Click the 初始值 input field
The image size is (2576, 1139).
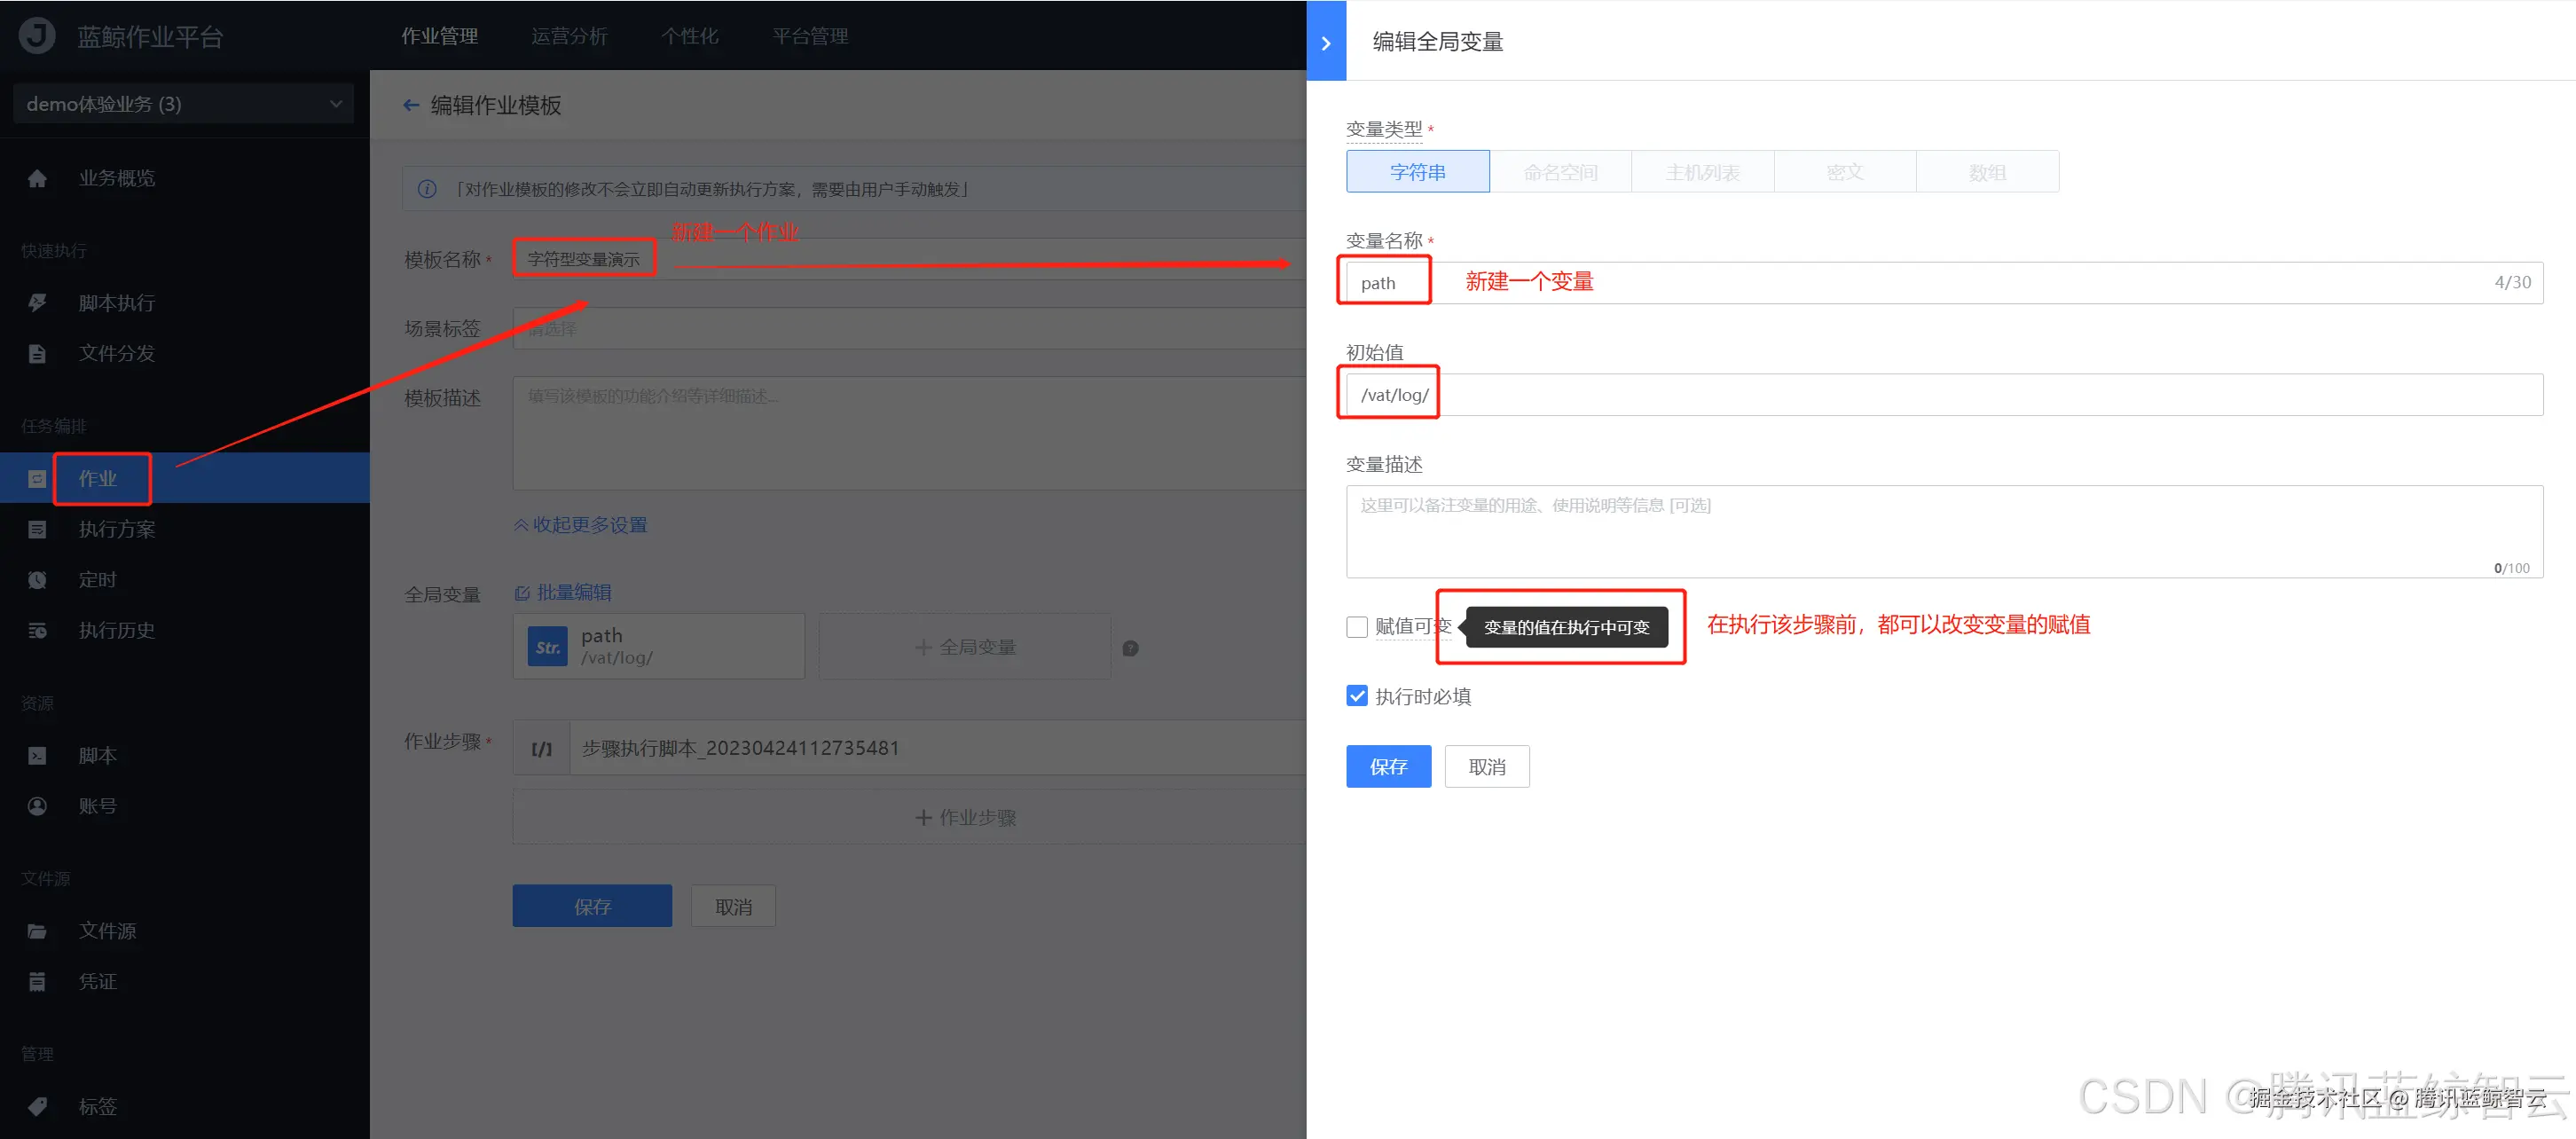[x=1944, y=395]
